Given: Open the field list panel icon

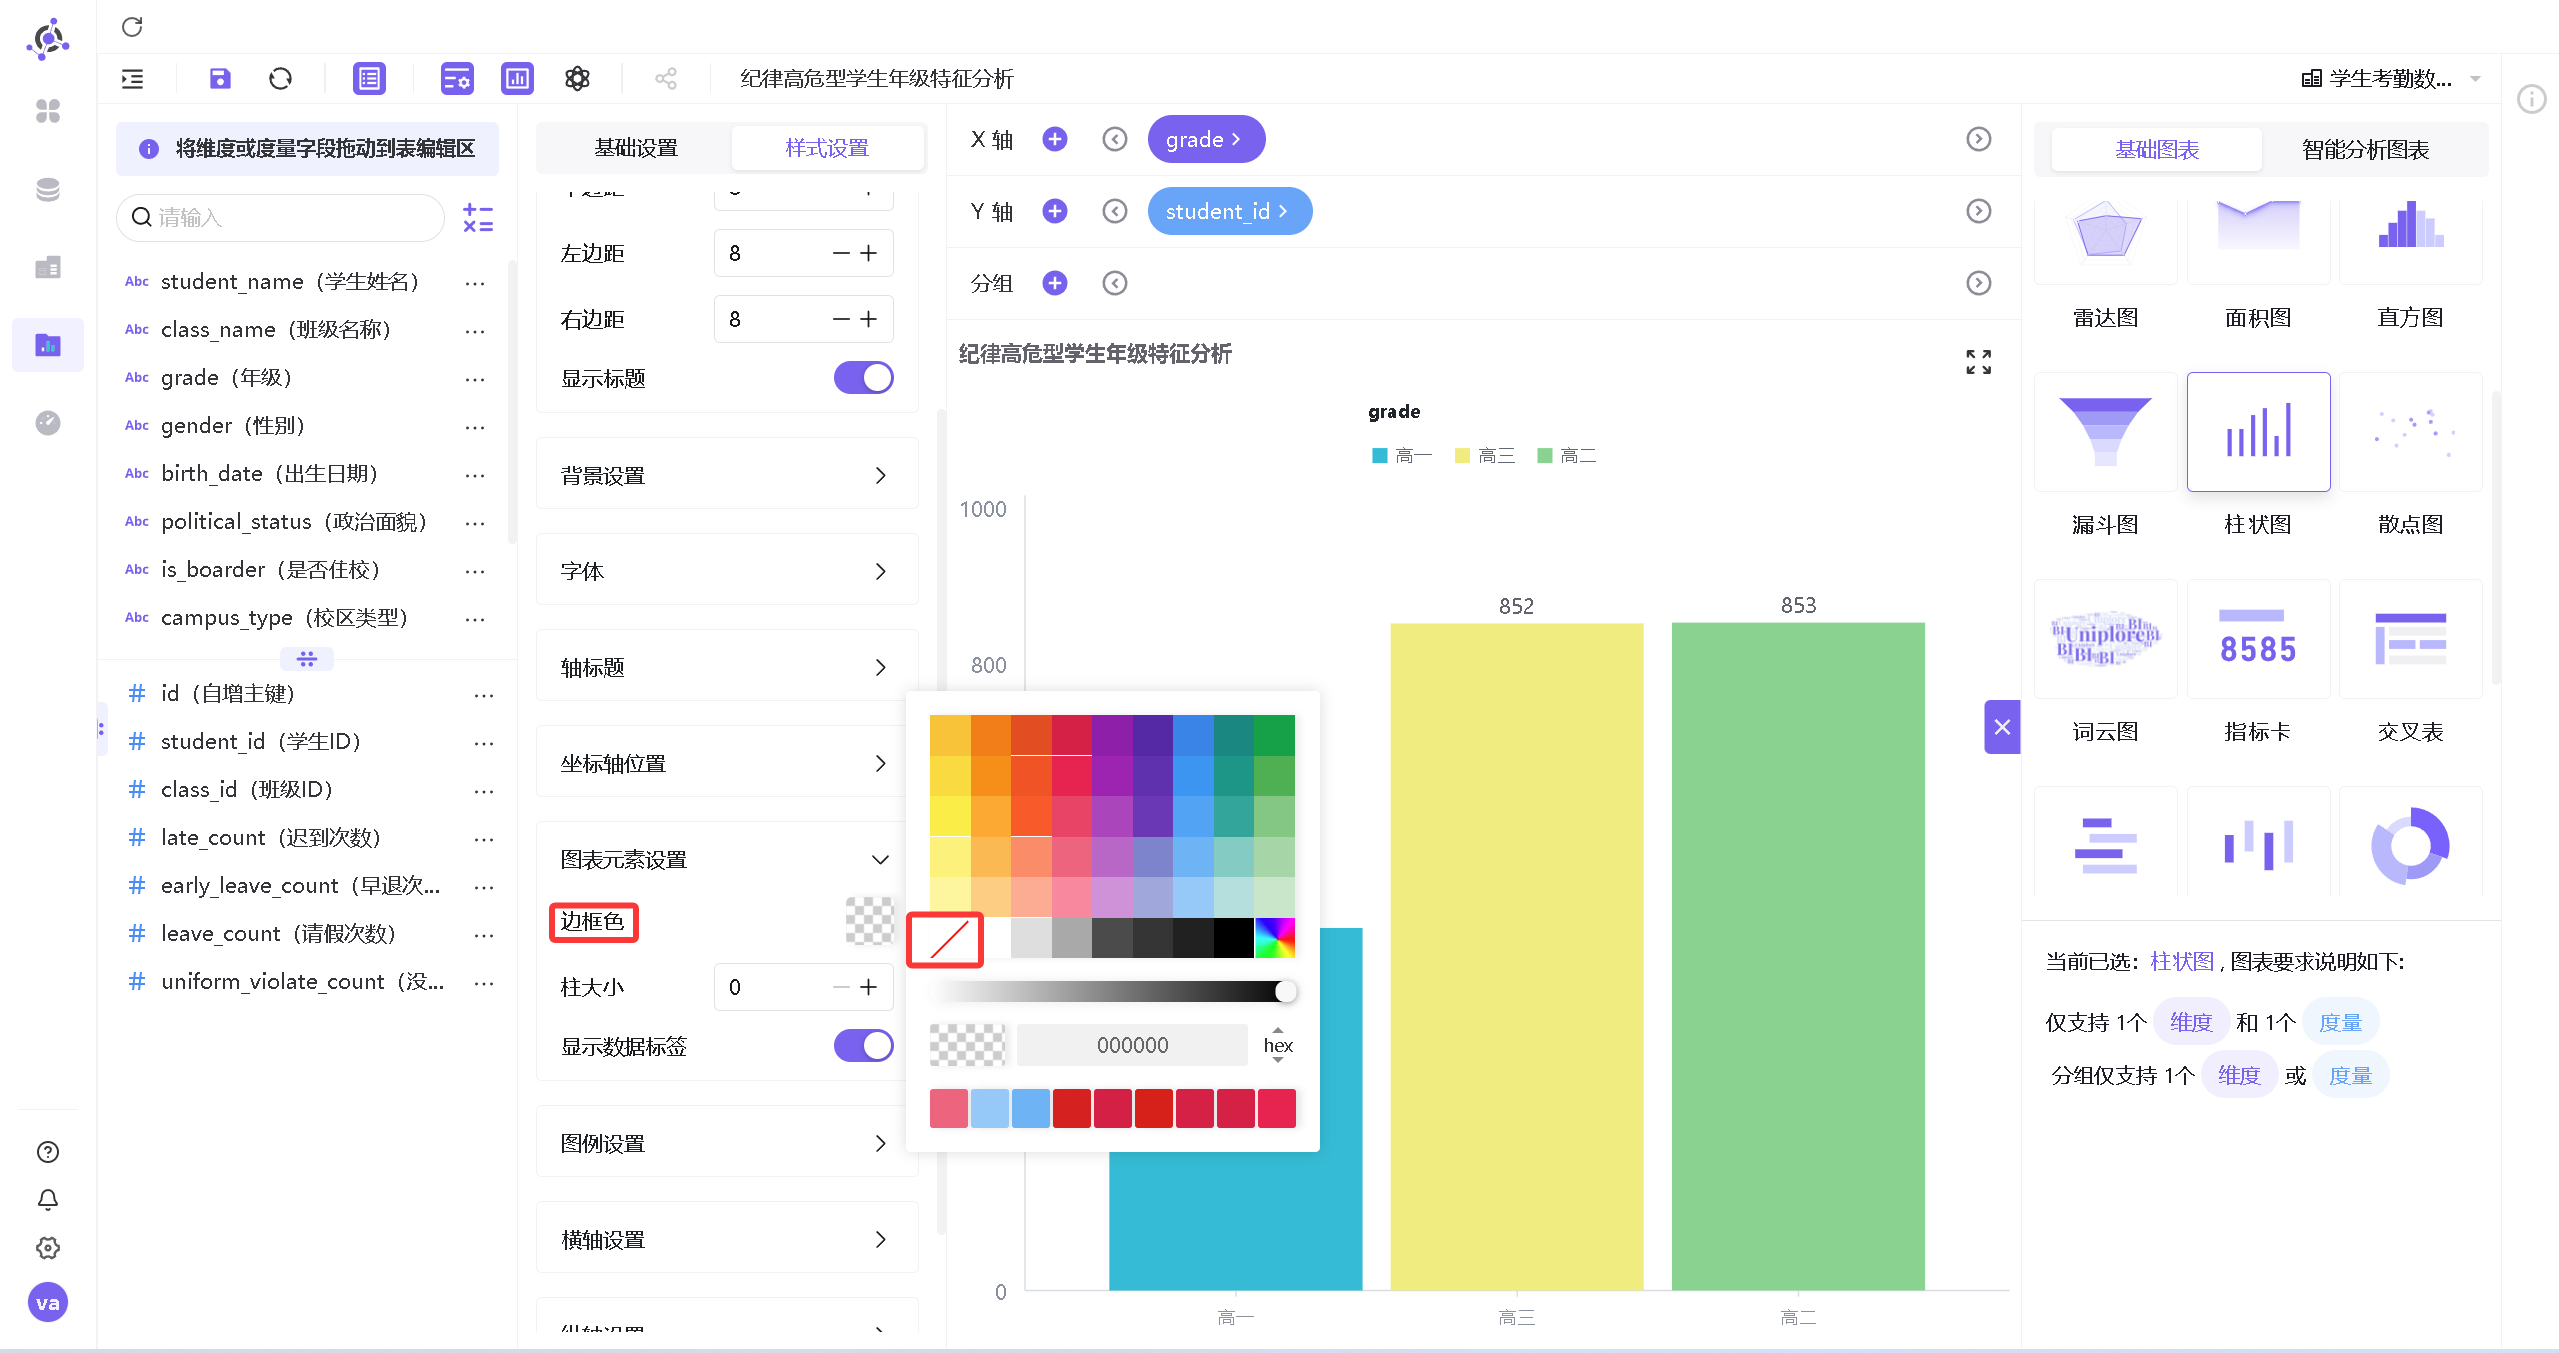Looking at the screenshot, I should [x=369, y=79].
